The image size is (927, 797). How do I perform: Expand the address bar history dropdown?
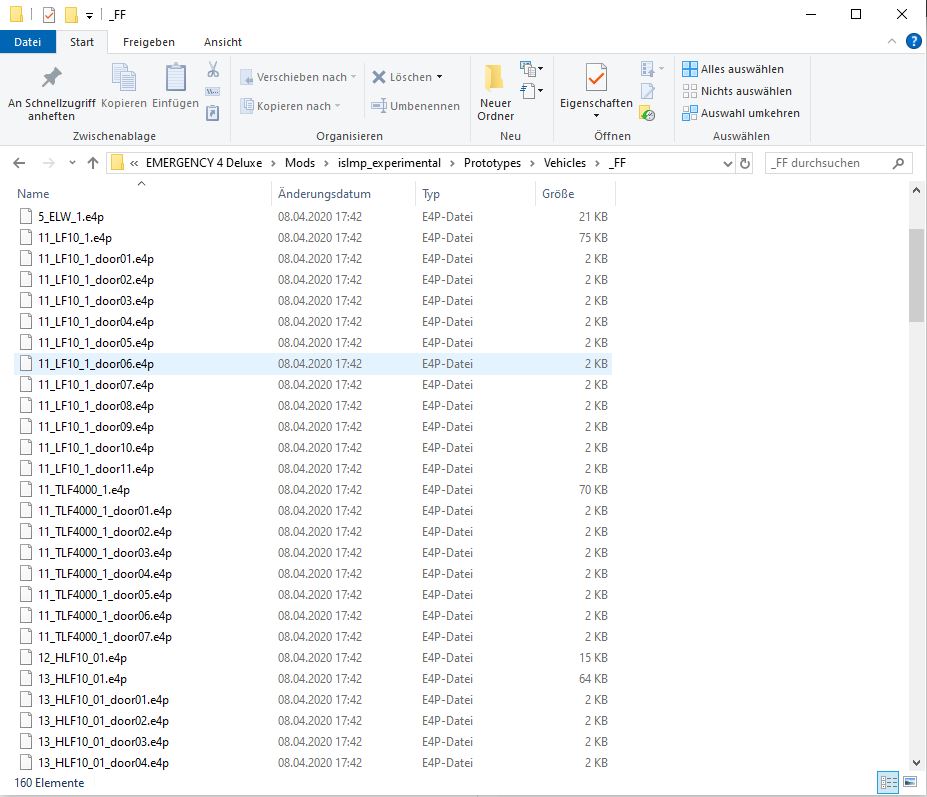[x=725, y=163]
